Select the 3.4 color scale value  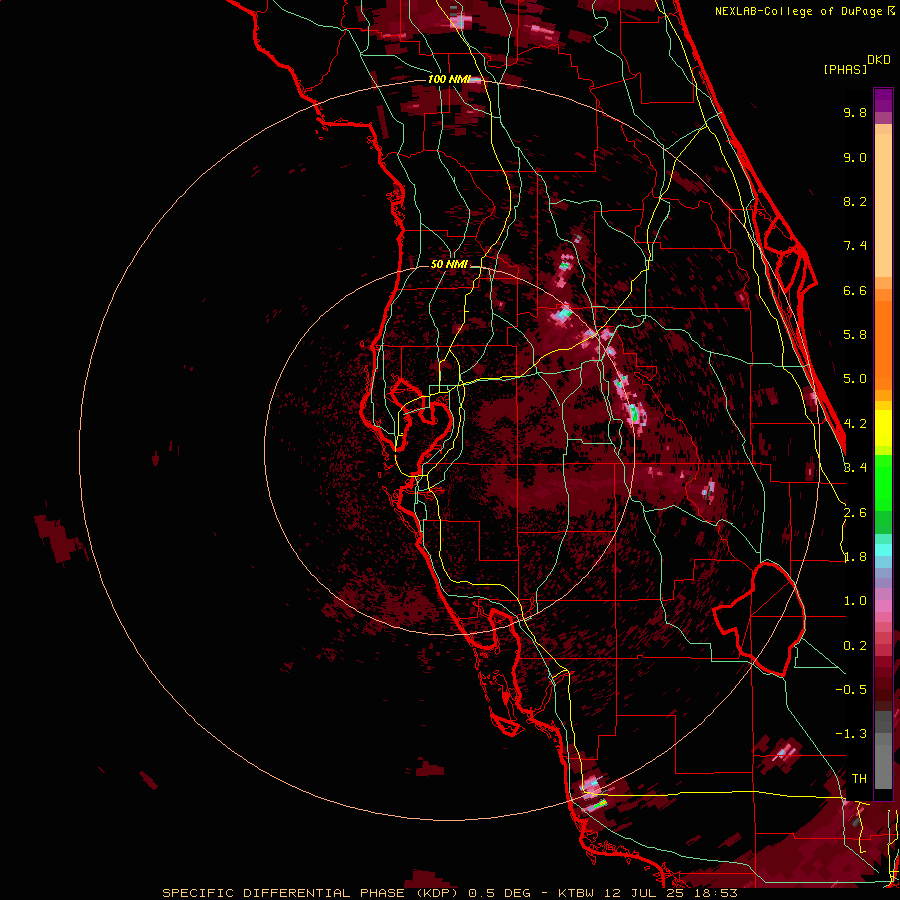[x=855, y=468]
